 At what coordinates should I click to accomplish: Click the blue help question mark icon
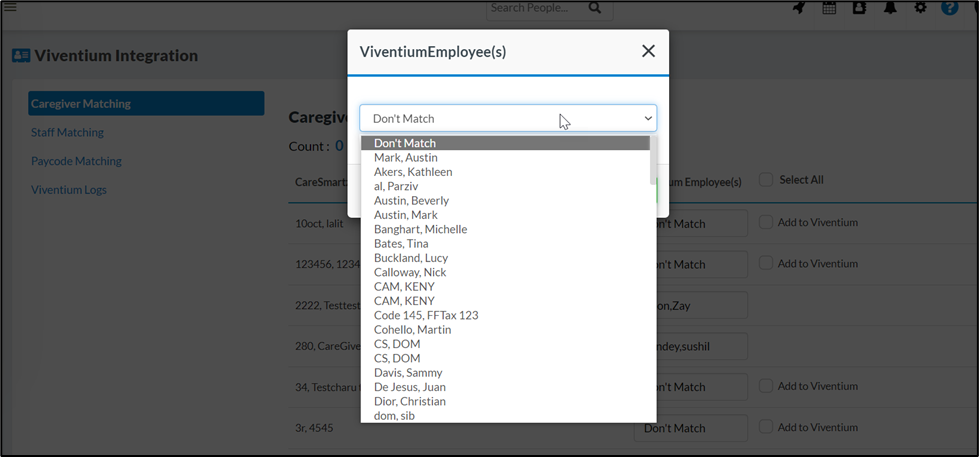pos(950,8)
